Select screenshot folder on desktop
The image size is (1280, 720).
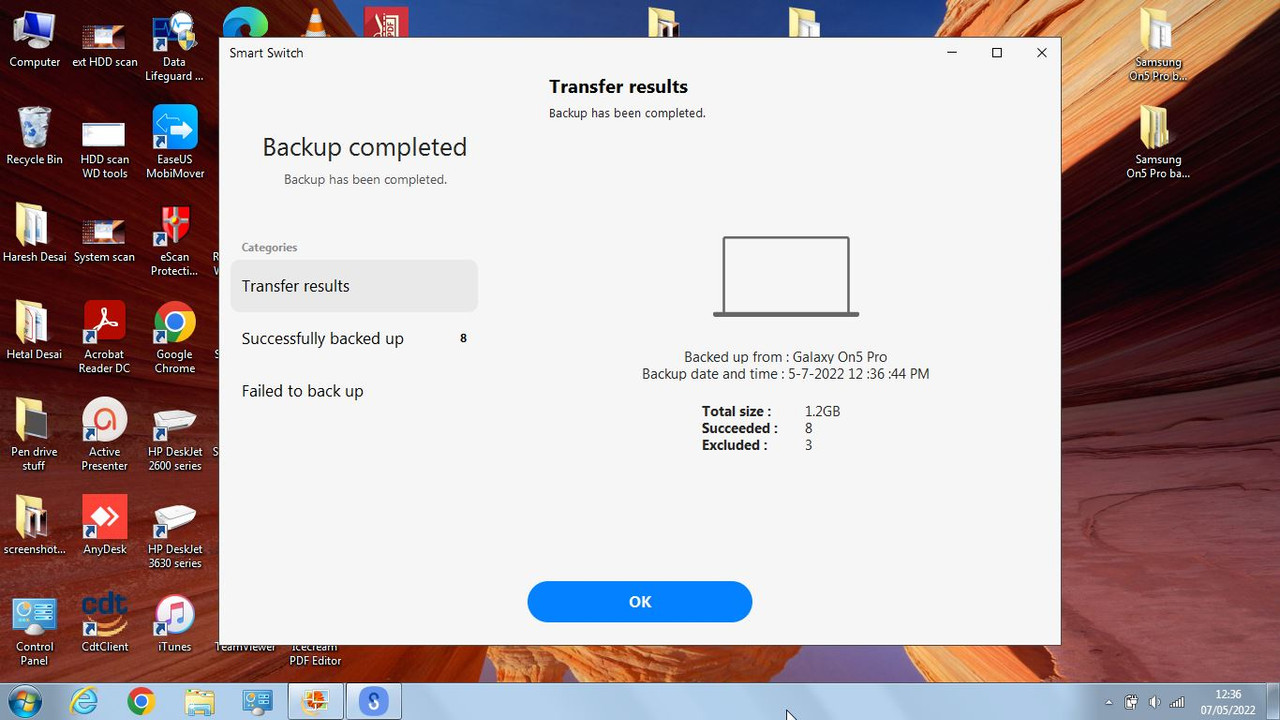(x=35, y=526)
